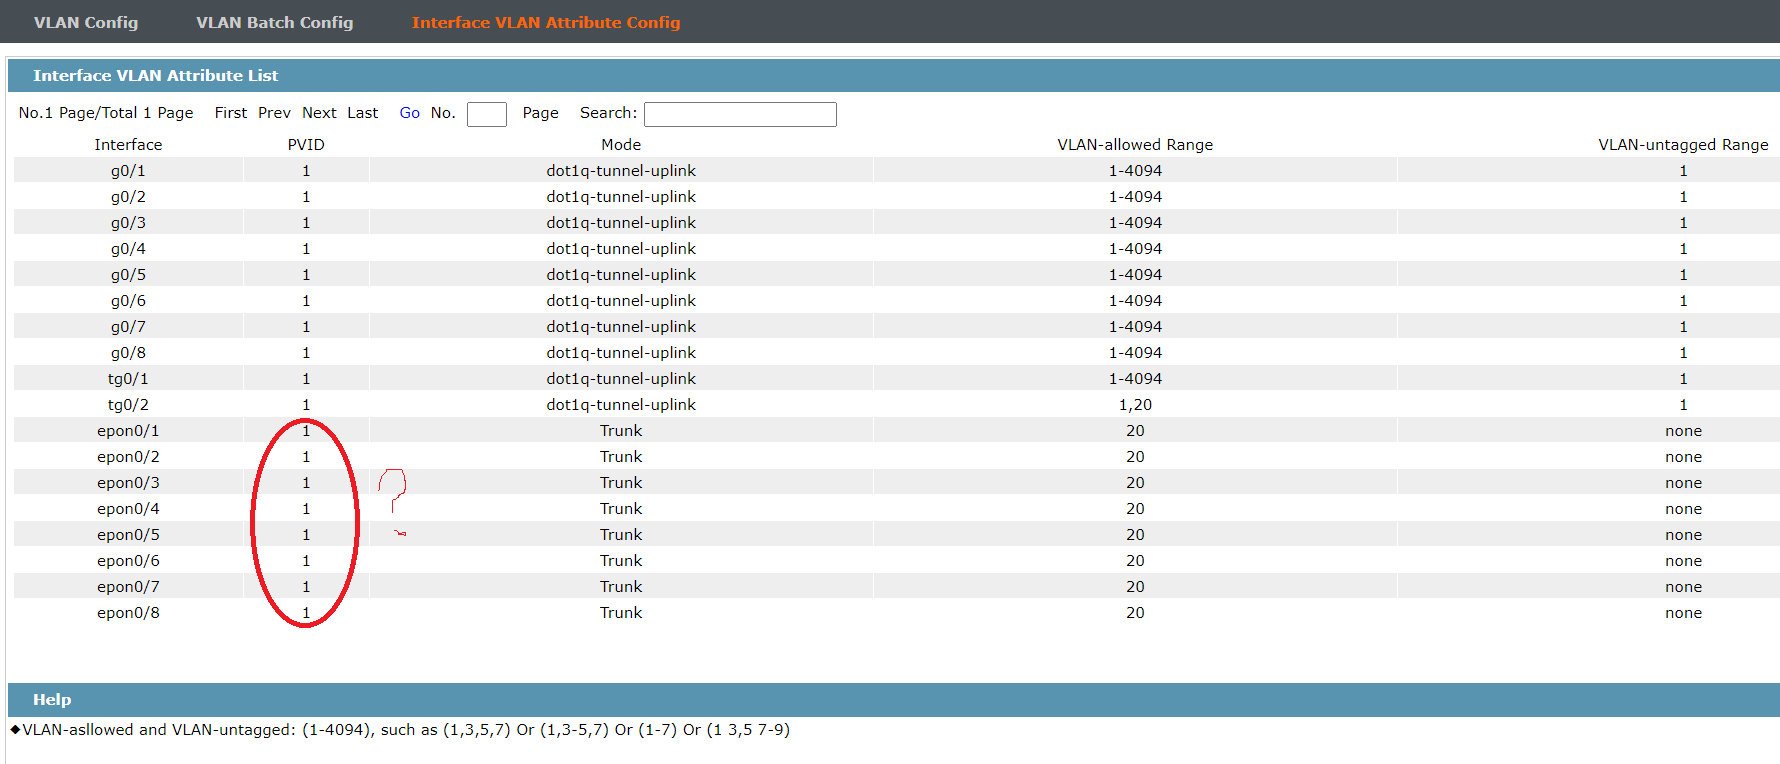
Task: Click the epon0/8 interface row
Action: [x=897, y=612]
